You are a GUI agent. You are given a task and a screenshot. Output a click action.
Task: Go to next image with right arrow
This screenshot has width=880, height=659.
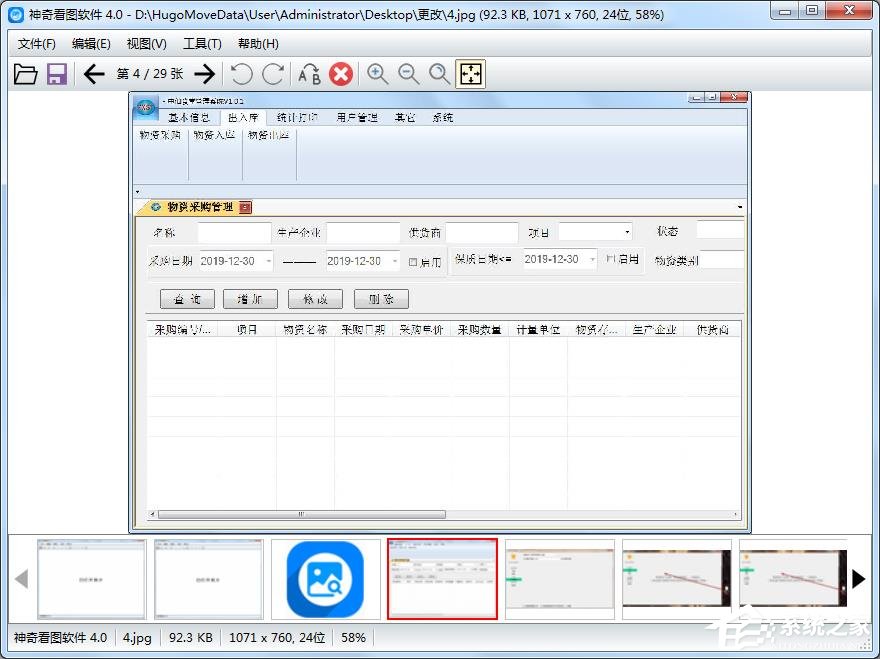coord(204,74)
